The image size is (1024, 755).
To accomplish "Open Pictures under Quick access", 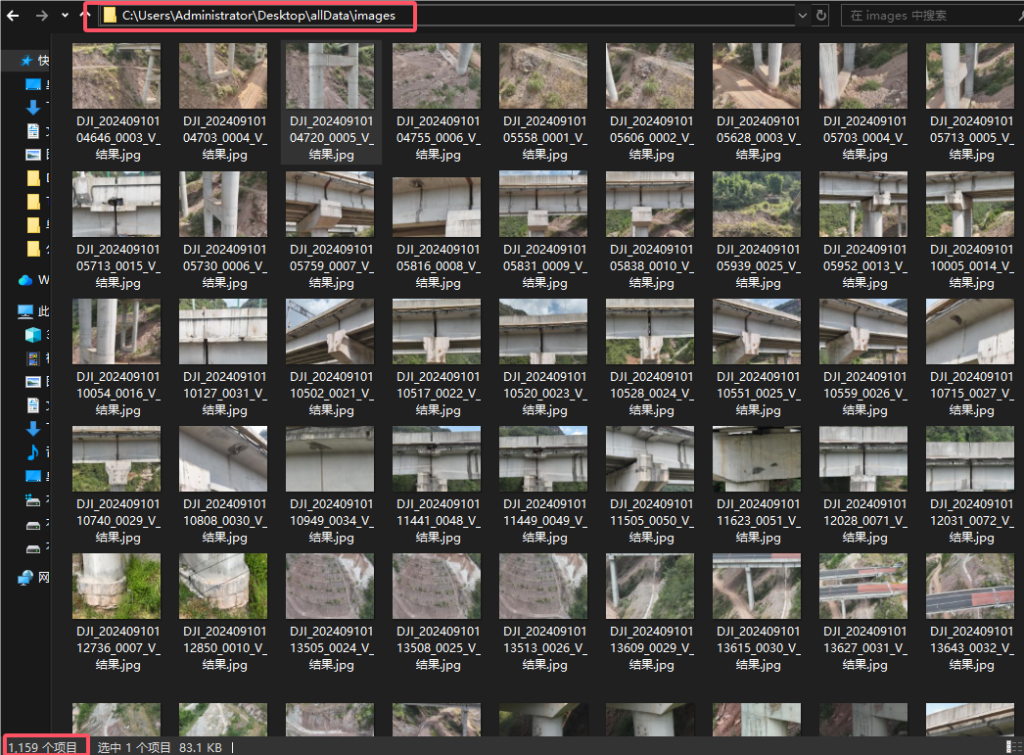I will (x=33, y=155).
